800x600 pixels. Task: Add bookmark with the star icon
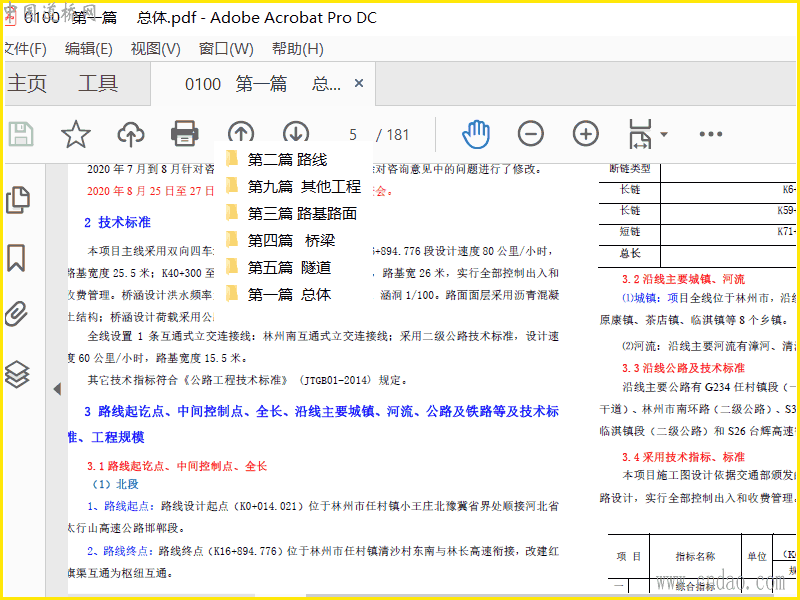pyautogui.click(x=76, y=134)
